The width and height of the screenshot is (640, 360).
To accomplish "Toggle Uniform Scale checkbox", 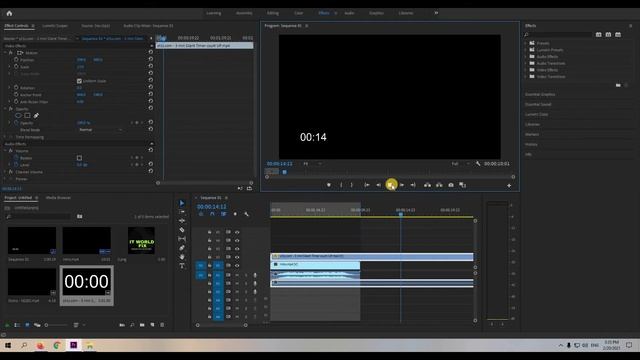I will [79, 81].
